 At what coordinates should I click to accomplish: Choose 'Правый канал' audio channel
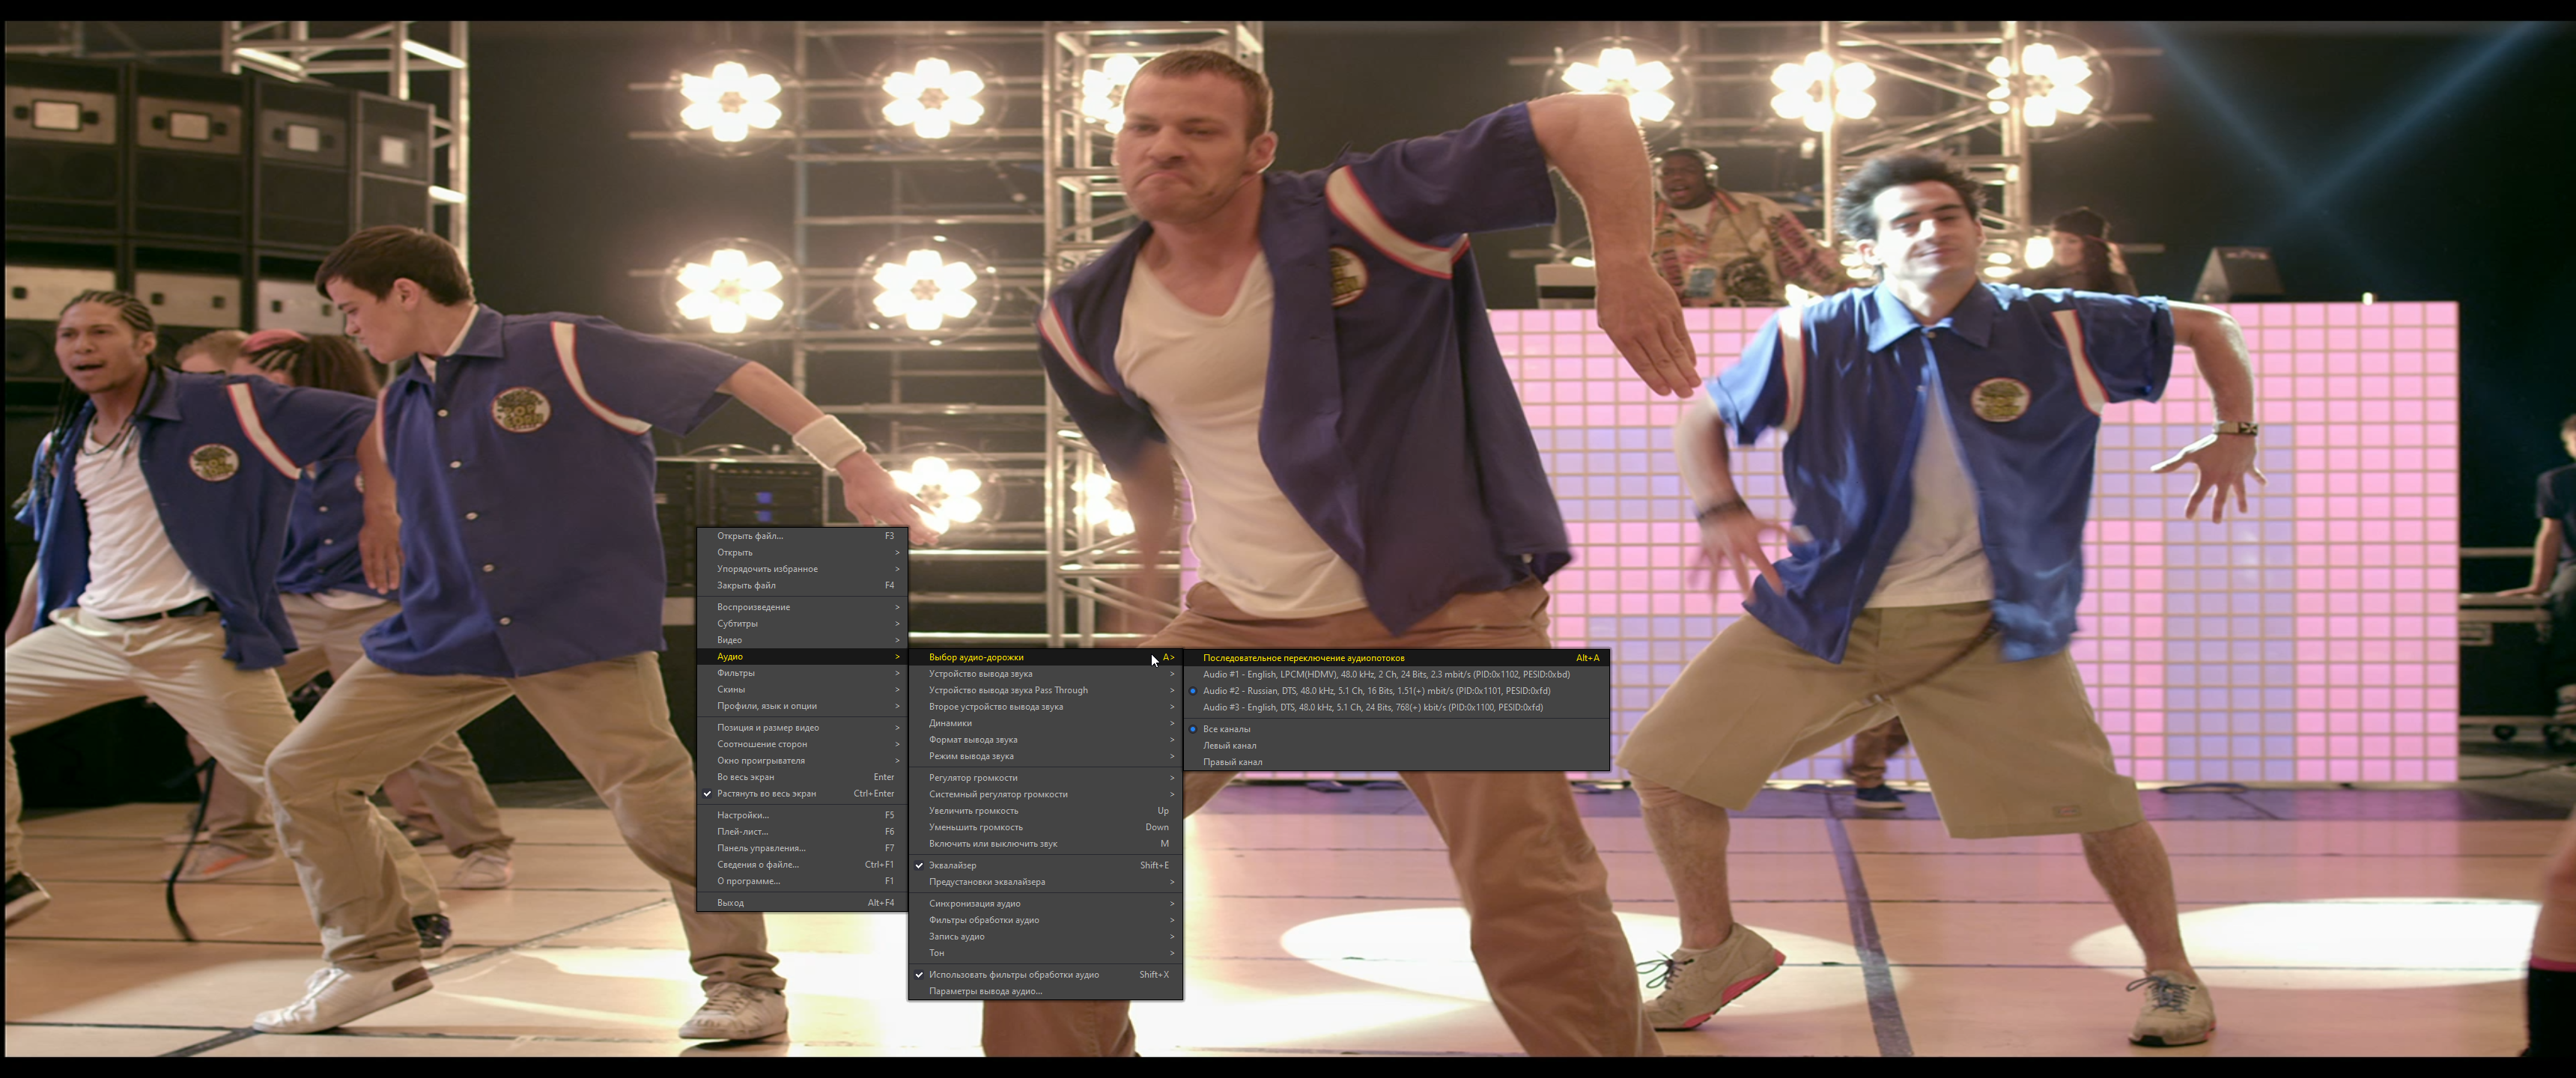coord(1232,762)
